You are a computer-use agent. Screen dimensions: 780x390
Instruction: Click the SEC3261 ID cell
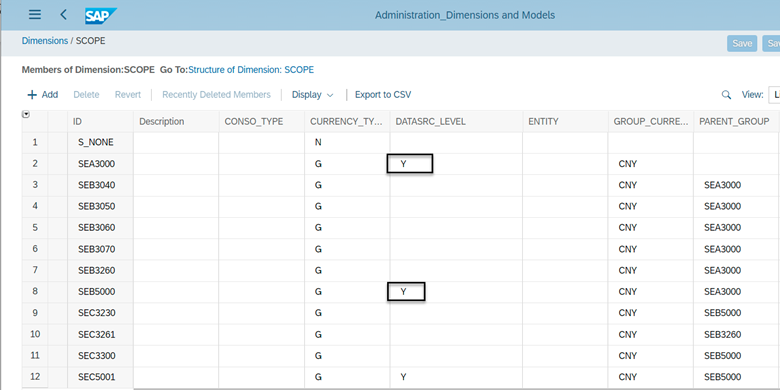[x=100, y=334]
